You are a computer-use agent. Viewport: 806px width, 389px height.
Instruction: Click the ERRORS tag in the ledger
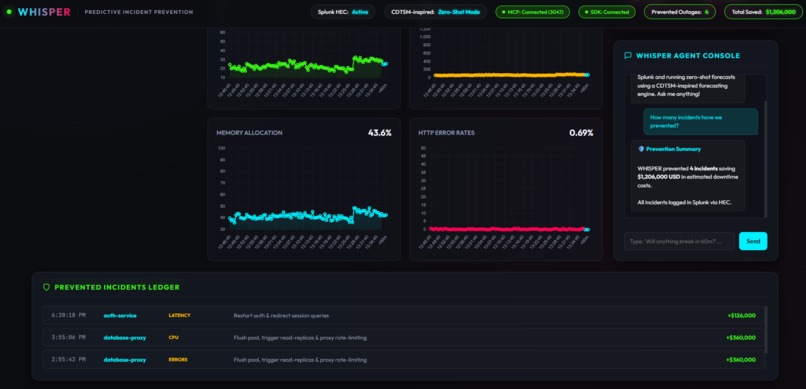tap(178, 360)
